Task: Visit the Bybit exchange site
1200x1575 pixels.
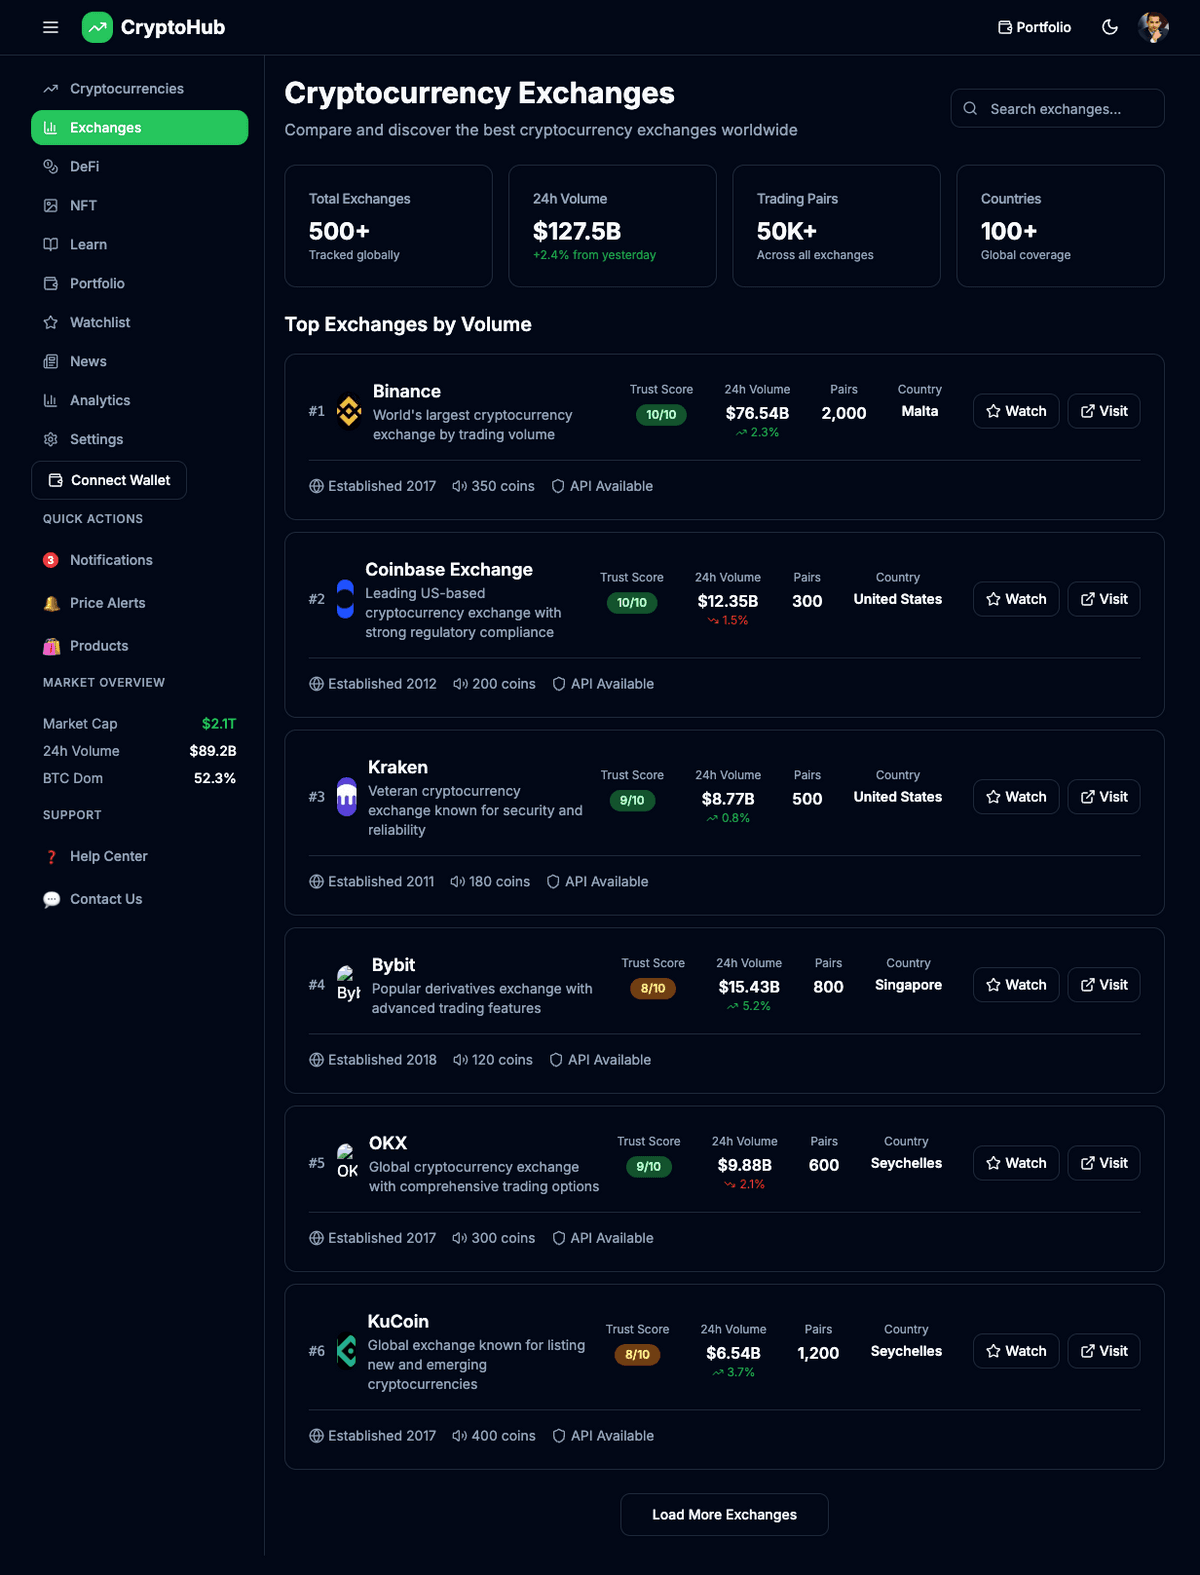Action: tap(1104, 985)
